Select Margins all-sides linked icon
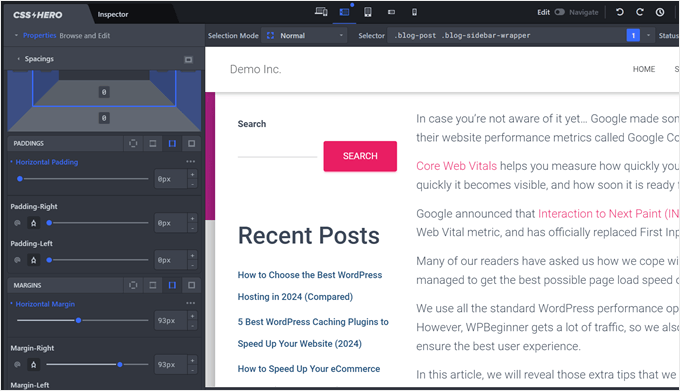680x391 pixels. tap(133, 285)
